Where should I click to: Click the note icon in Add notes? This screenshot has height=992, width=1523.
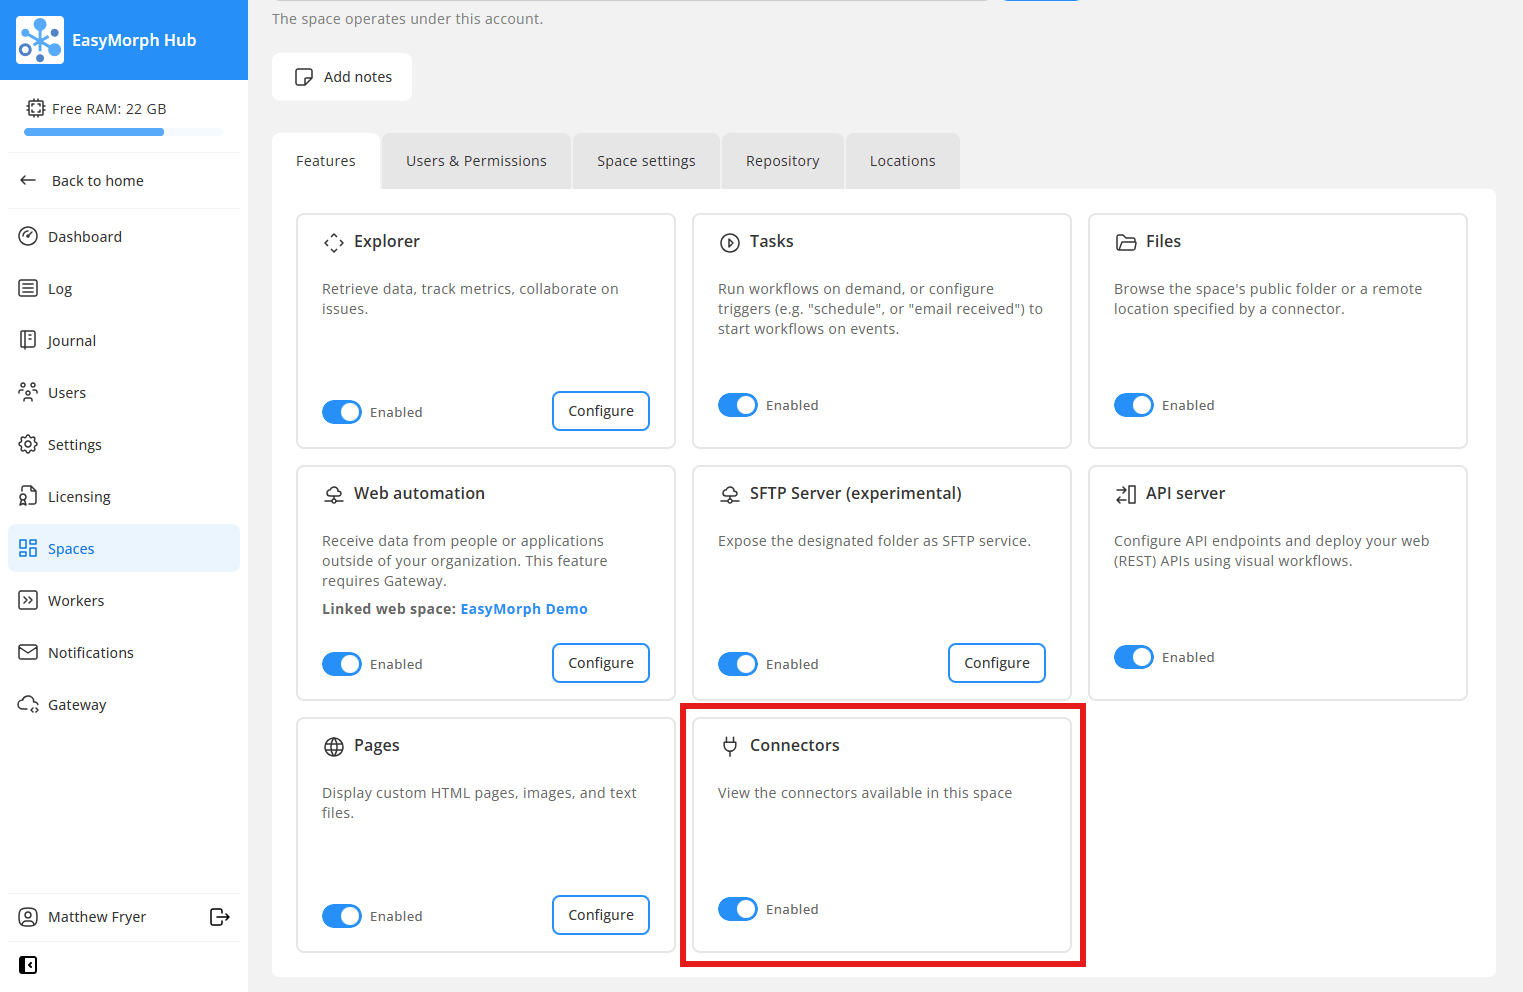pos(304,77)
